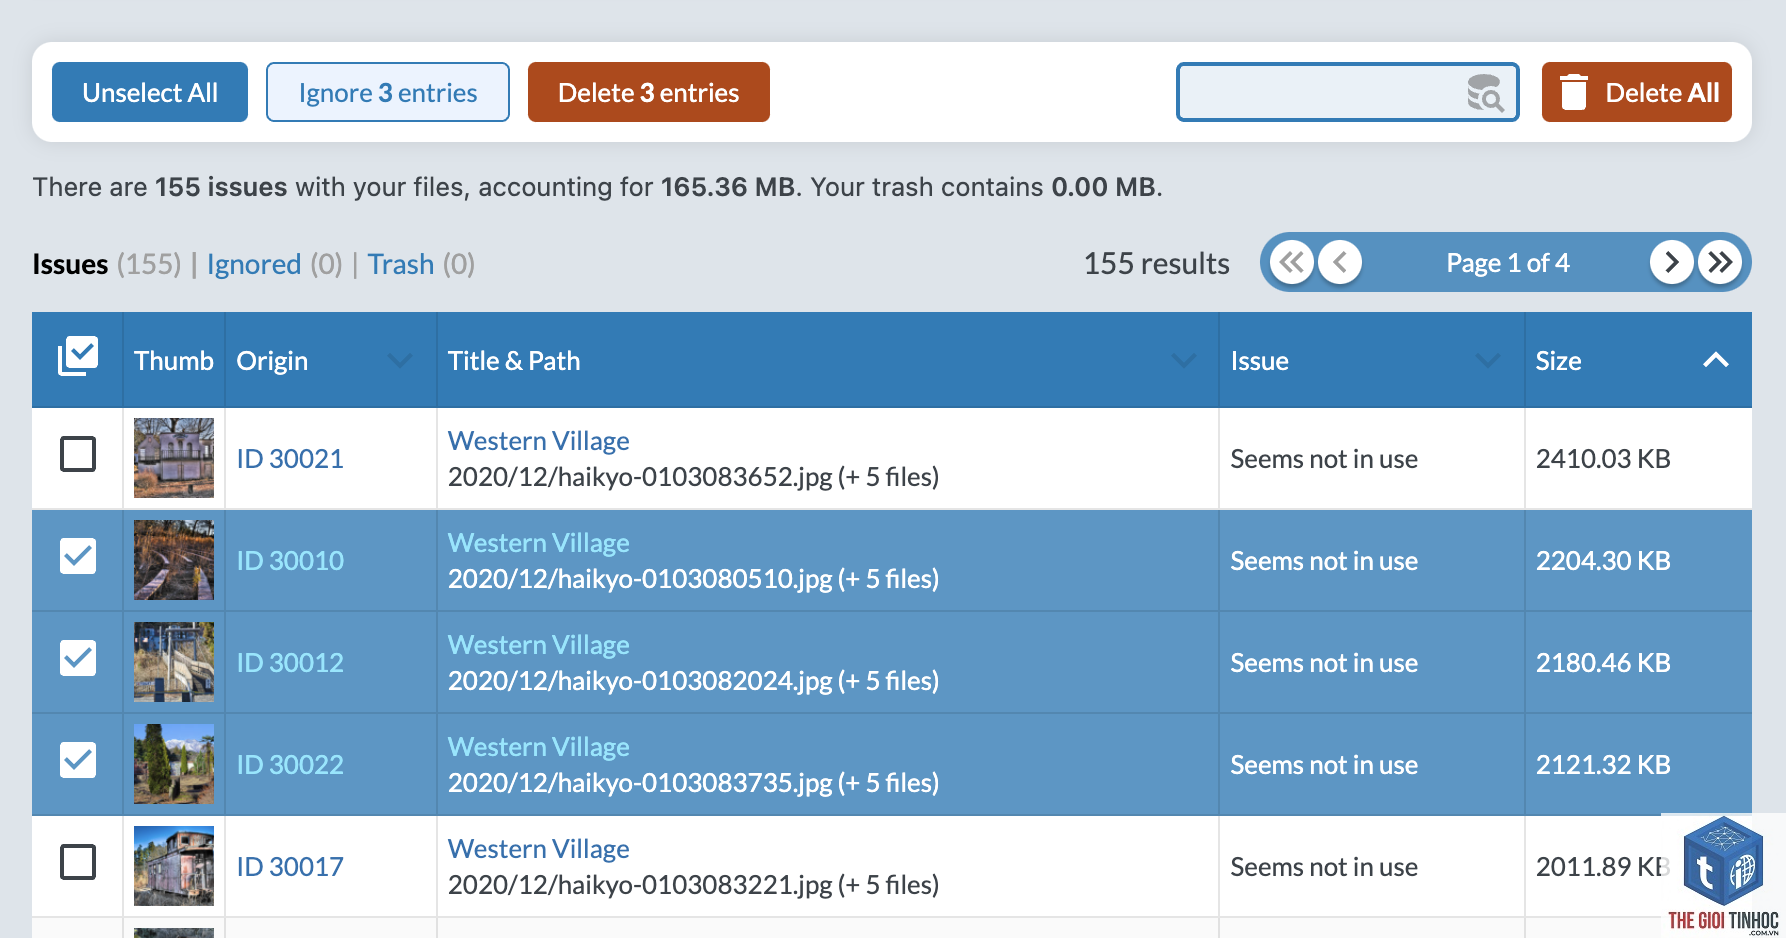Click the size value 2204.30 KB
The image size is (1786, 938).
coord(1603,561)
